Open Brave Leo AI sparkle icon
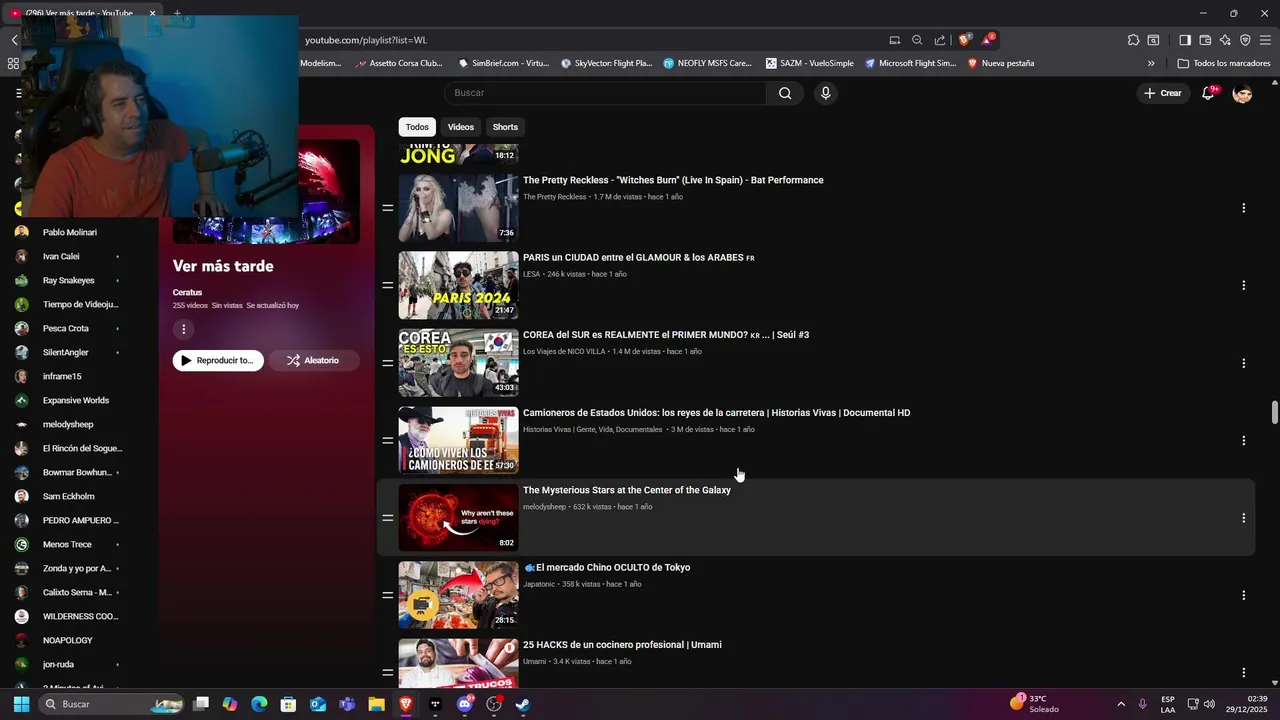The image size is (1280, 720). pyautogui.click(x=1225, y=40)
